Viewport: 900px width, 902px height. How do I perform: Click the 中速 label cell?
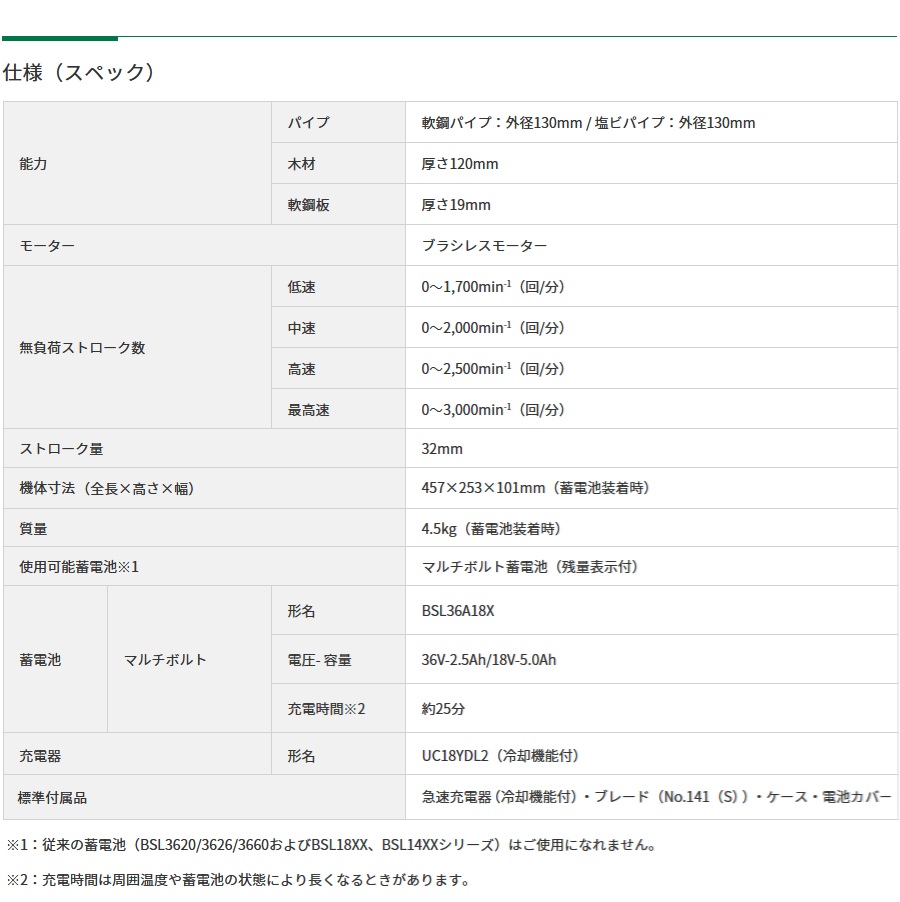pyautogui.click(x=338, y=327)
